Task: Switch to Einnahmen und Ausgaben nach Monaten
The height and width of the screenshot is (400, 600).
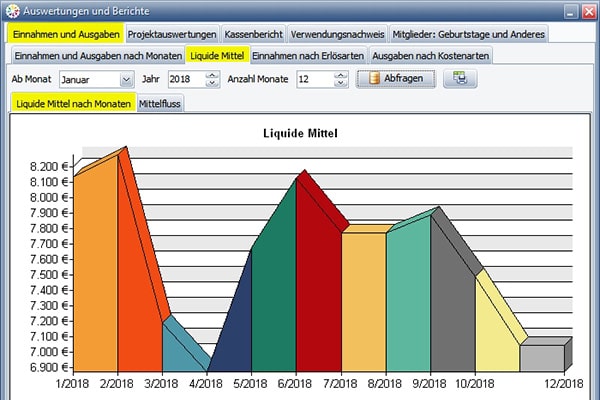Action: [x=97, y=55]
